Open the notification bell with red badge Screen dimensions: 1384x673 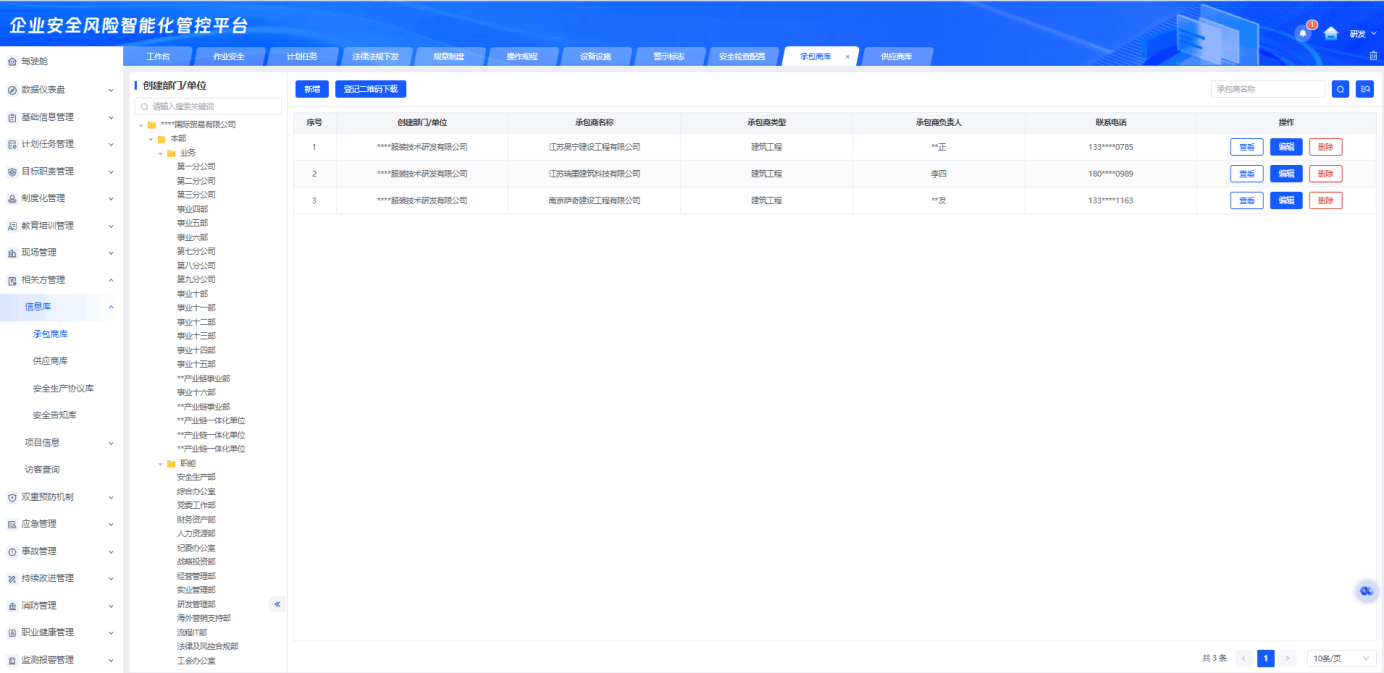pos(1302,33)
